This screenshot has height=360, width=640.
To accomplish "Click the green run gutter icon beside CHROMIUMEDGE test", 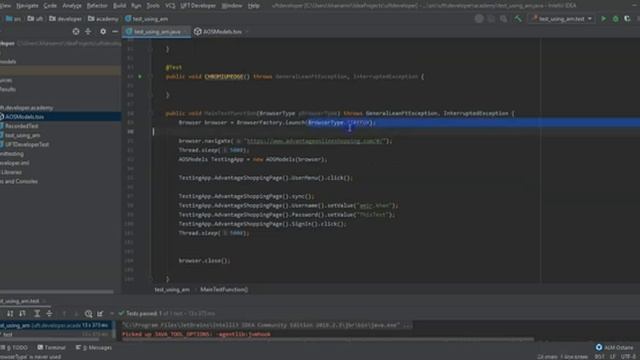I will [140, 76].
